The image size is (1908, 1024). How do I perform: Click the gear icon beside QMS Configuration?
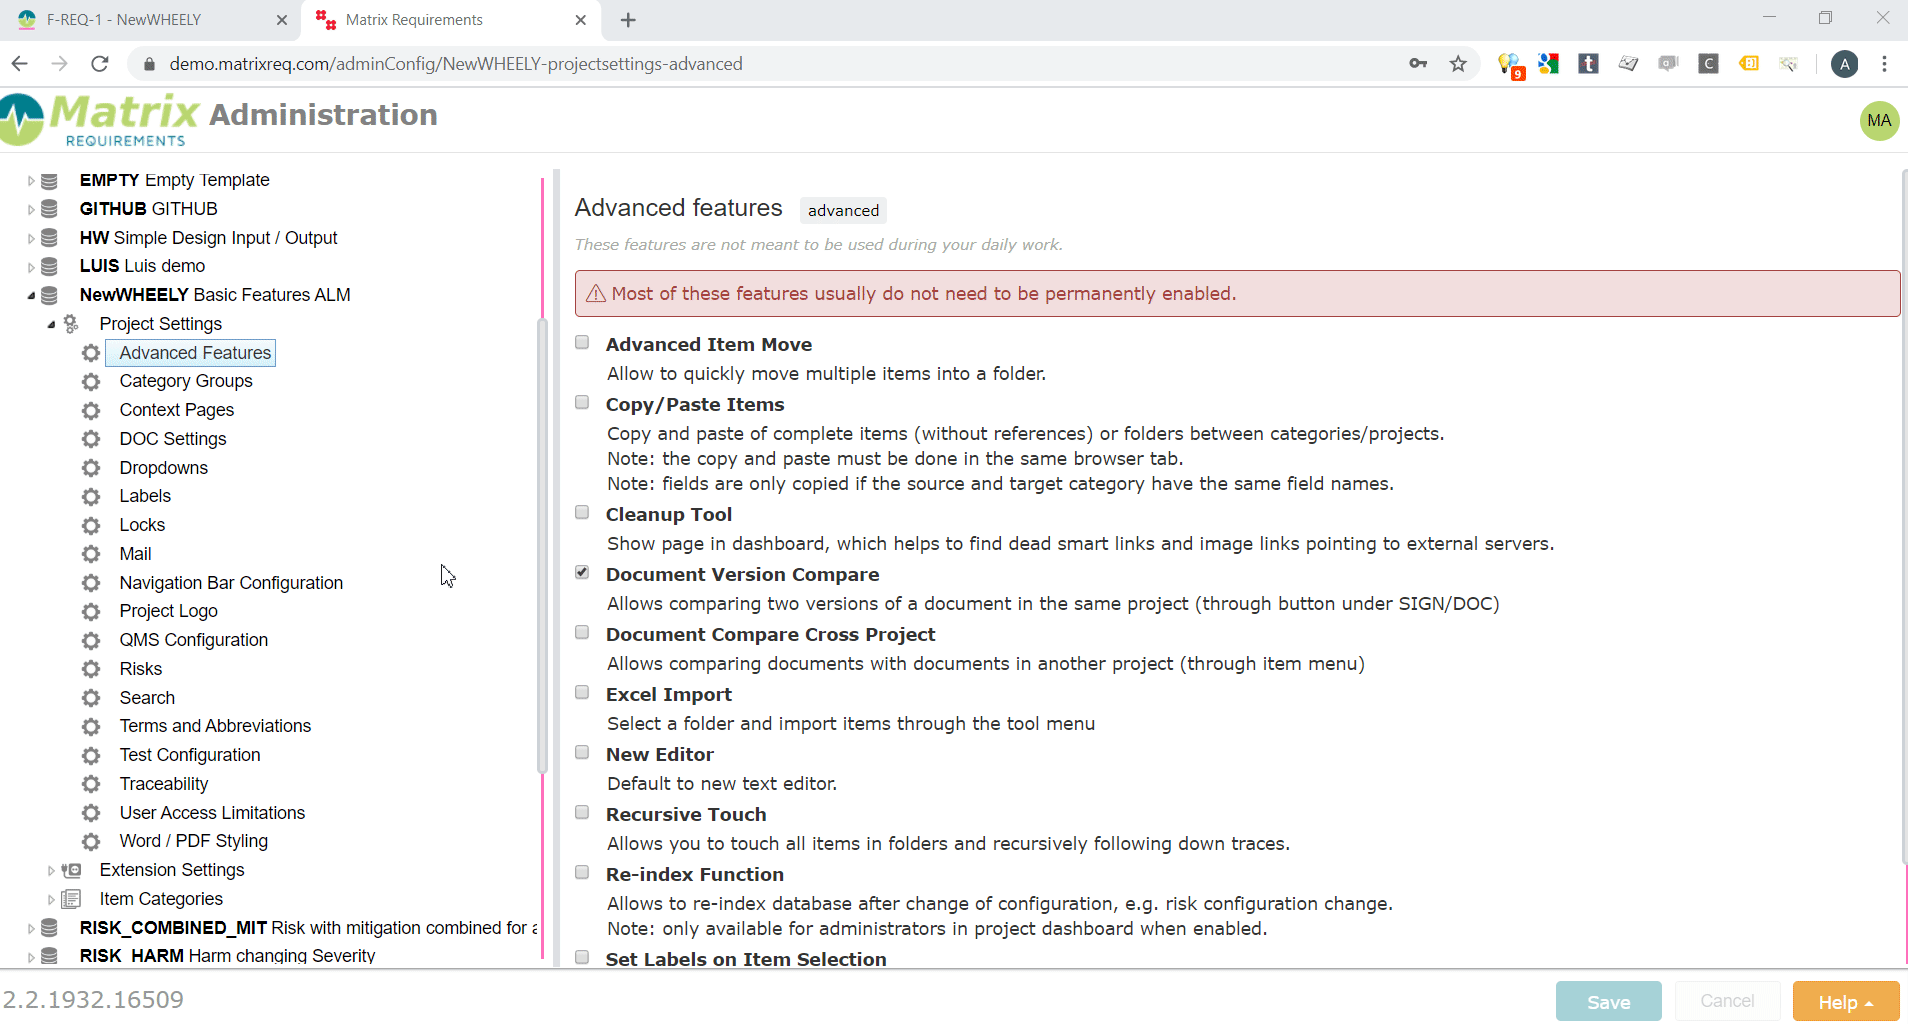point(91,641)
